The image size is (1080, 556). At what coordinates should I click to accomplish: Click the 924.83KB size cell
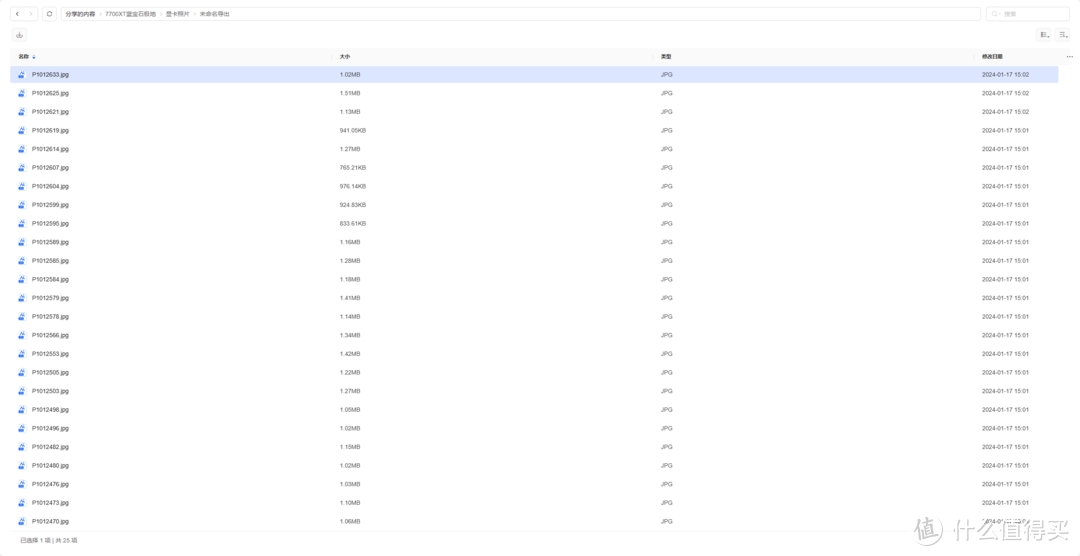tap(353, 205)
